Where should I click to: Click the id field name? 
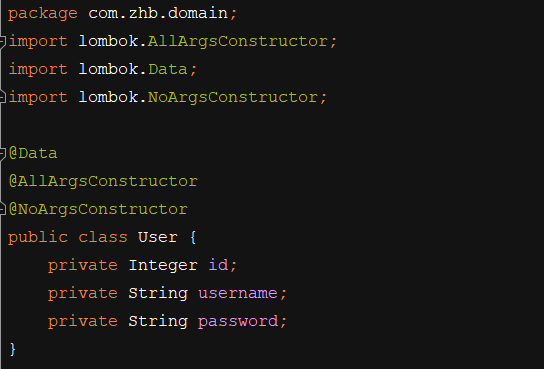point(218,265)
